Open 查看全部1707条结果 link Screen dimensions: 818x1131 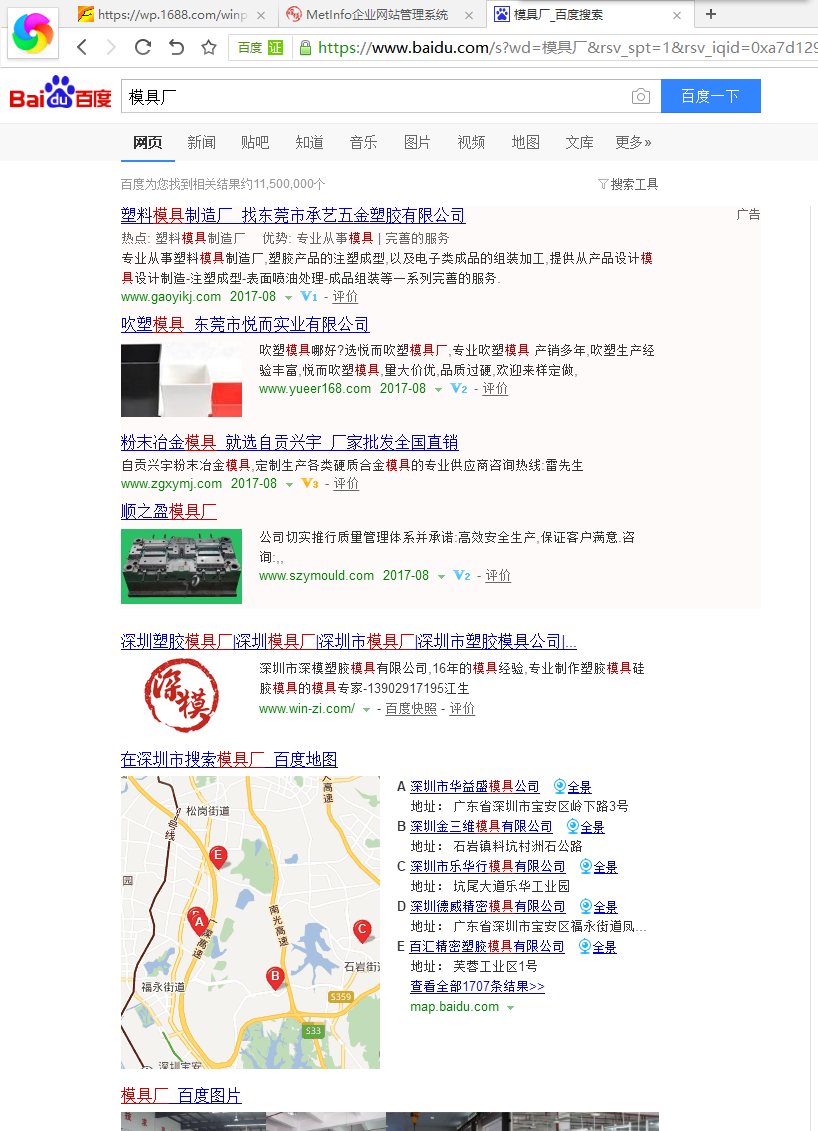point(477,986)
